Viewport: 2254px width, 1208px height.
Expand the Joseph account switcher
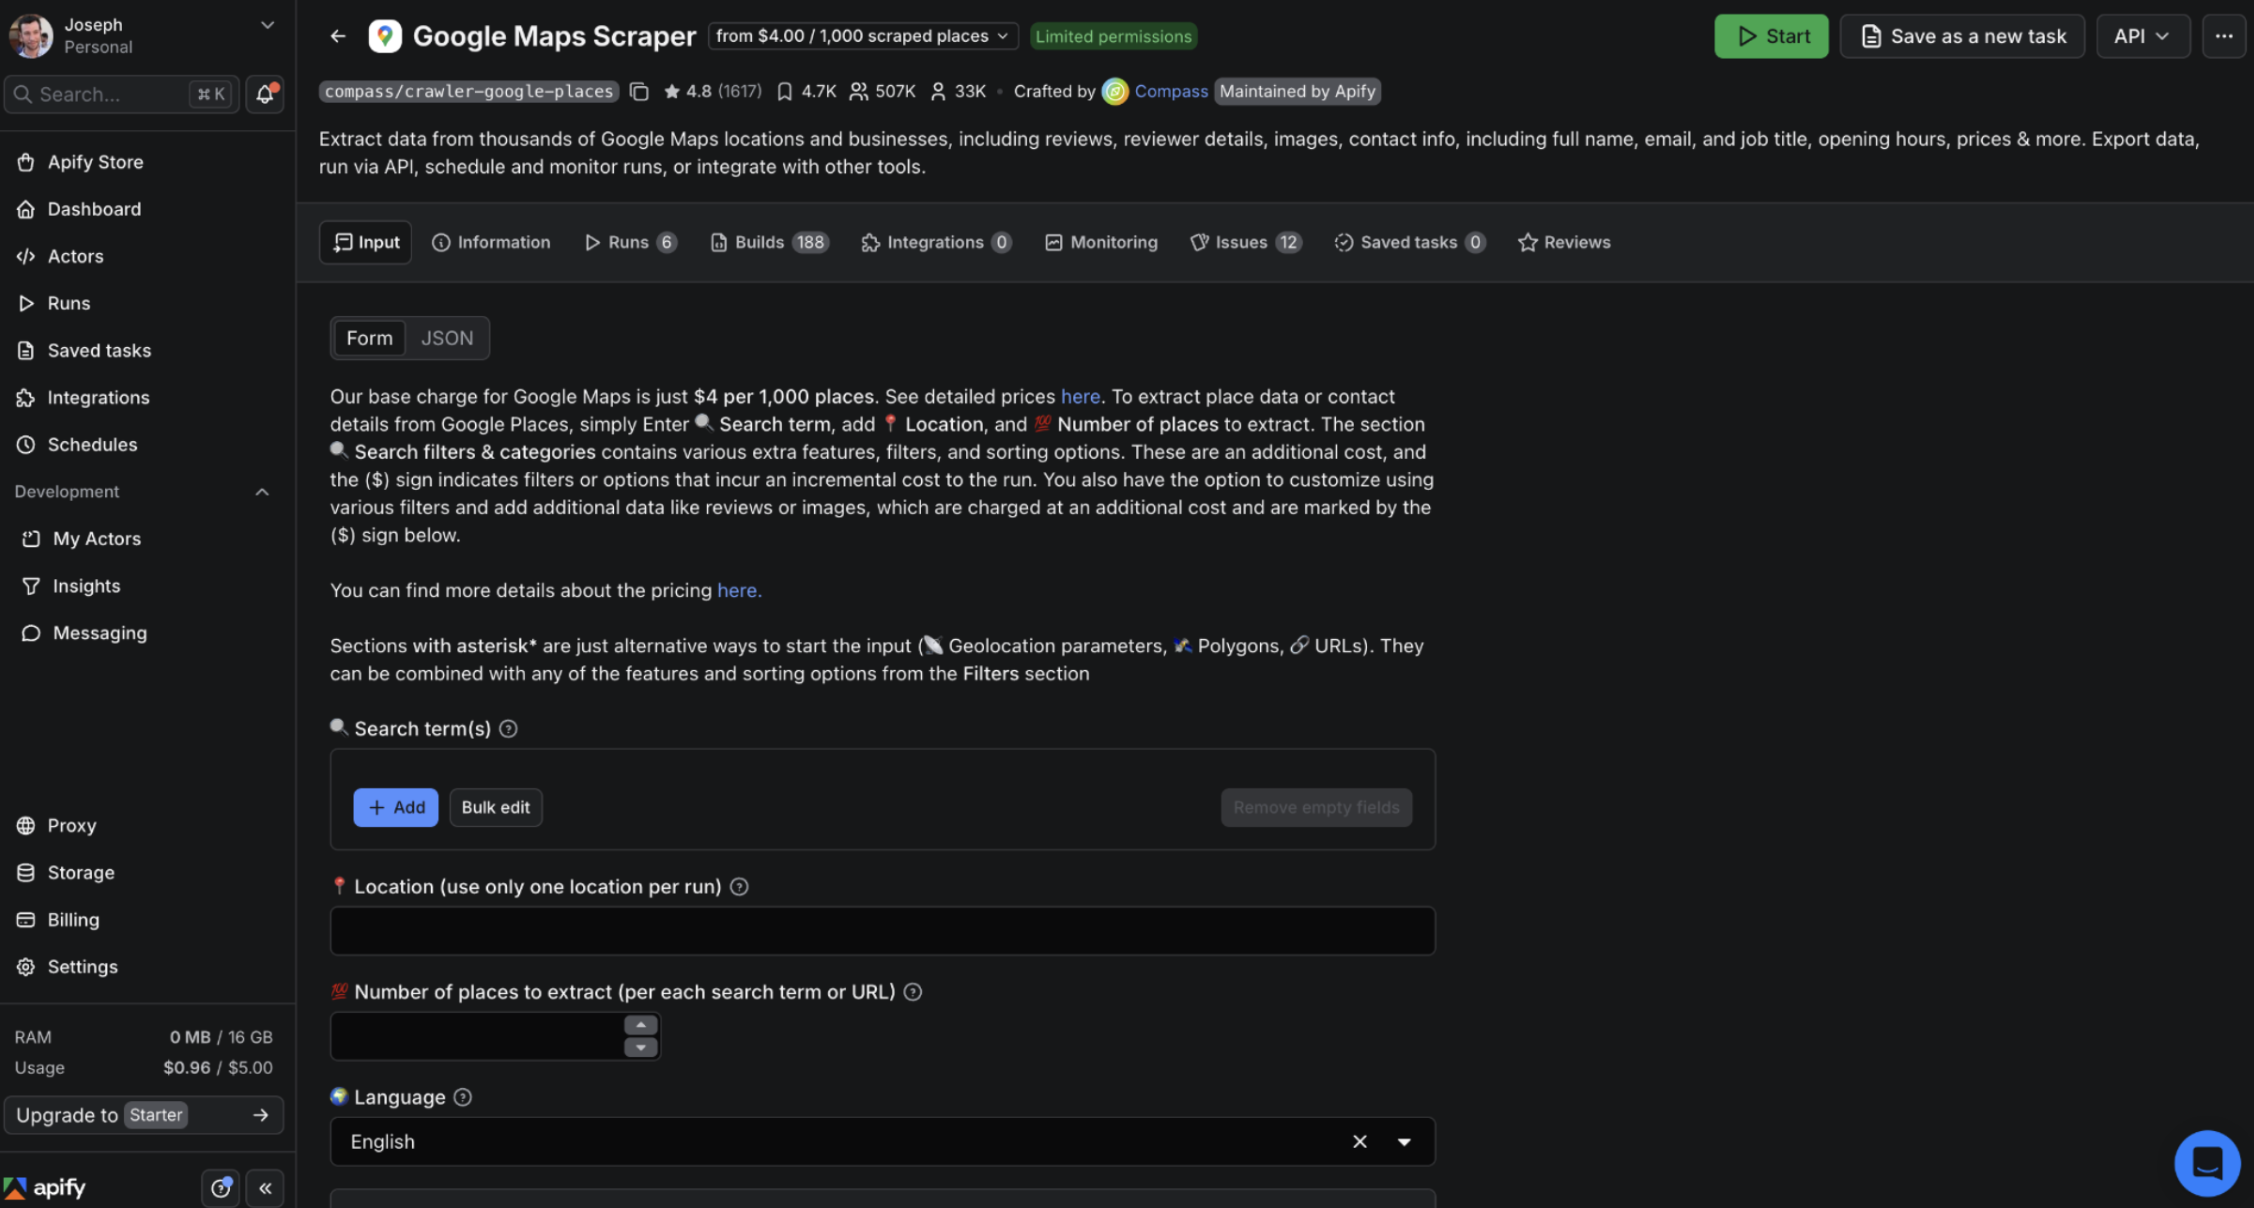pos(267,25)
